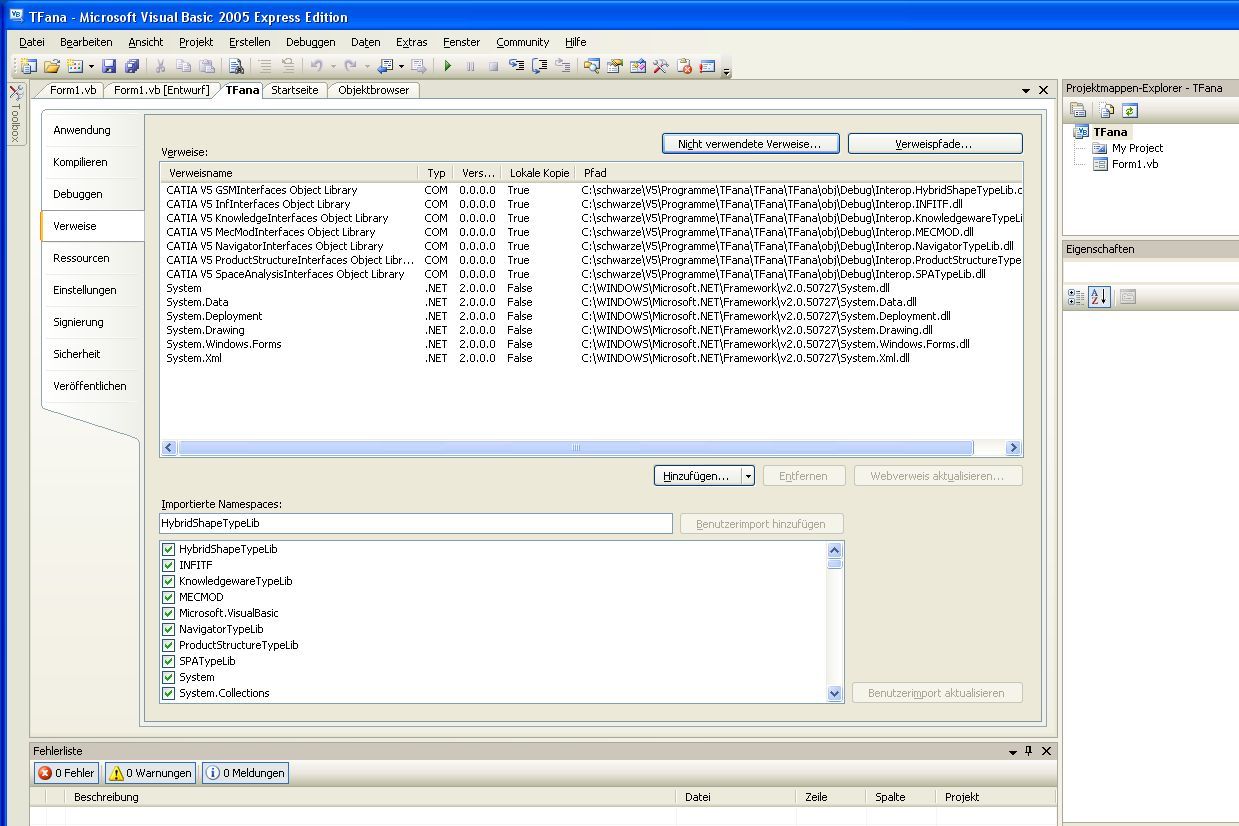The image size is (1239, 826).
Task: Uncheck System.Collections namespace checkbox
Action: tap(168, 693)
